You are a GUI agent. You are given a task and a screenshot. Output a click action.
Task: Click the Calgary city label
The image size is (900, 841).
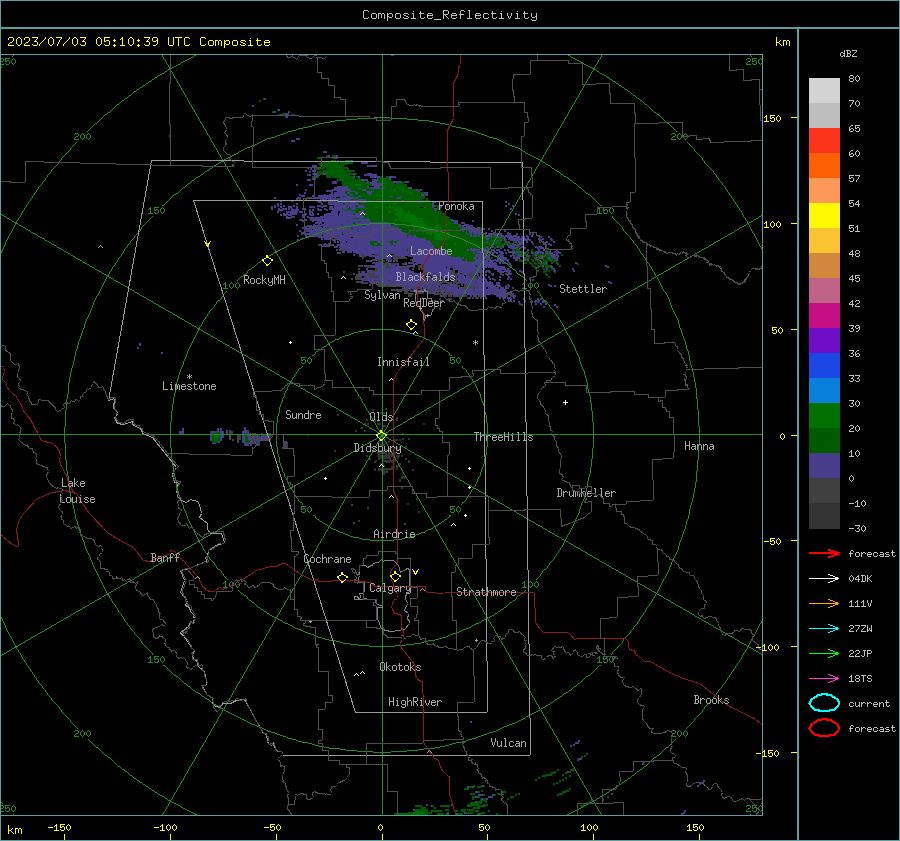(x=390, y=588)
